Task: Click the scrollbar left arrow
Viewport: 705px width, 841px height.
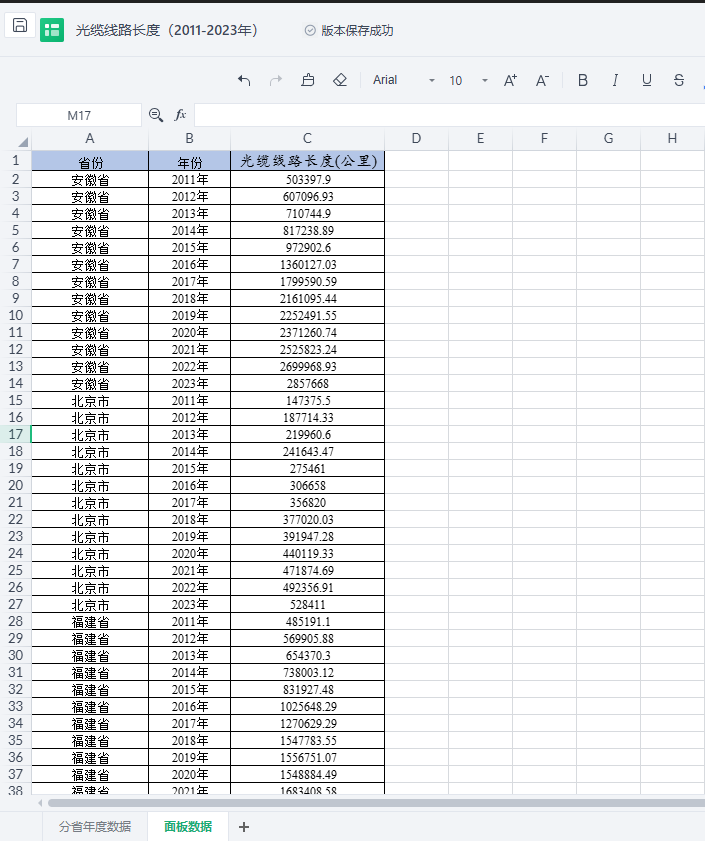Action: 40,803
